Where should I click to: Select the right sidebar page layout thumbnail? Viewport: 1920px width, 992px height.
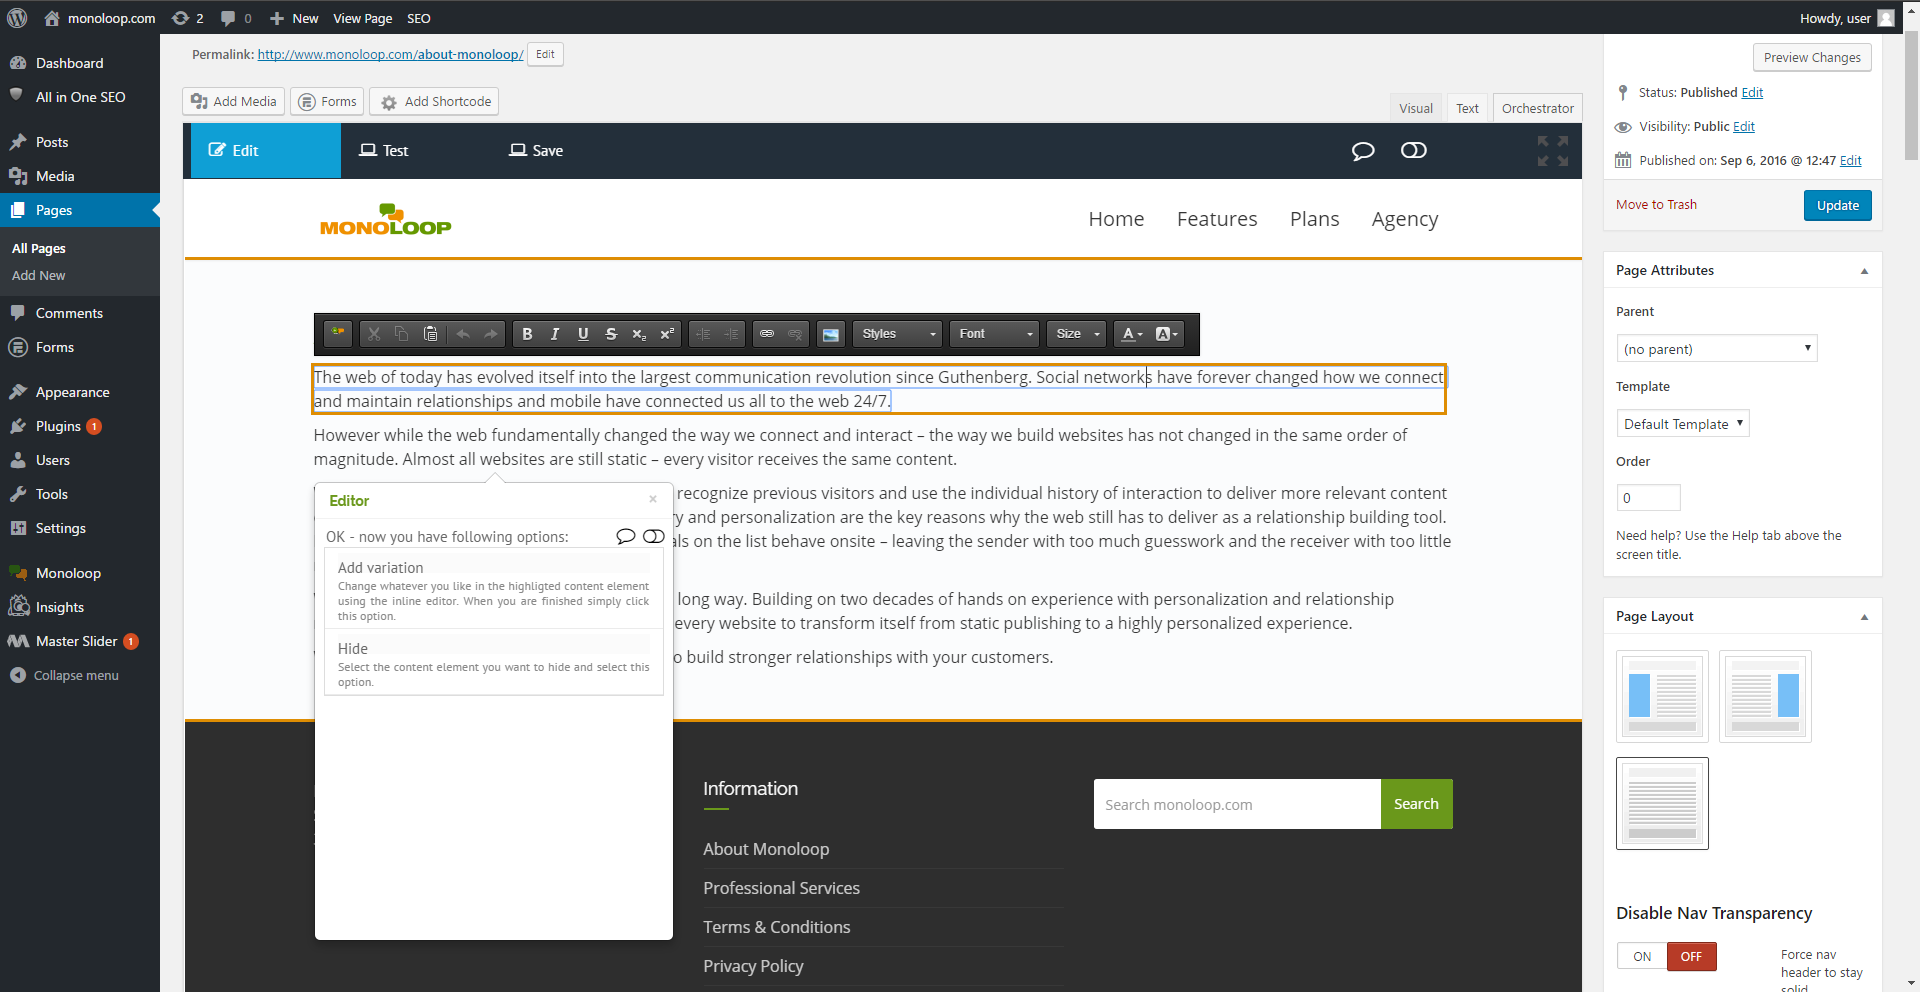pyautogui.click(x=1765, y=696)
